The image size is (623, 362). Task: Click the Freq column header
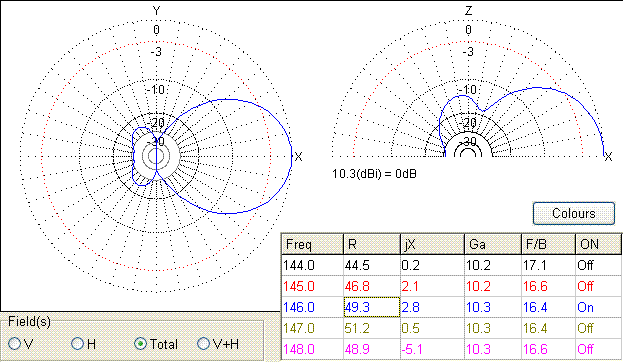pos(312,244)
